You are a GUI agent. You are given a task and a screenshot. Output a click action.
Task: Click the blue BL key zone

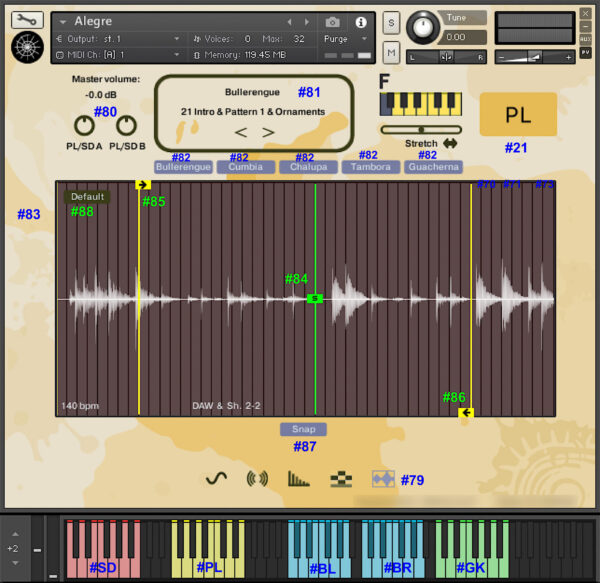point(320,549)
